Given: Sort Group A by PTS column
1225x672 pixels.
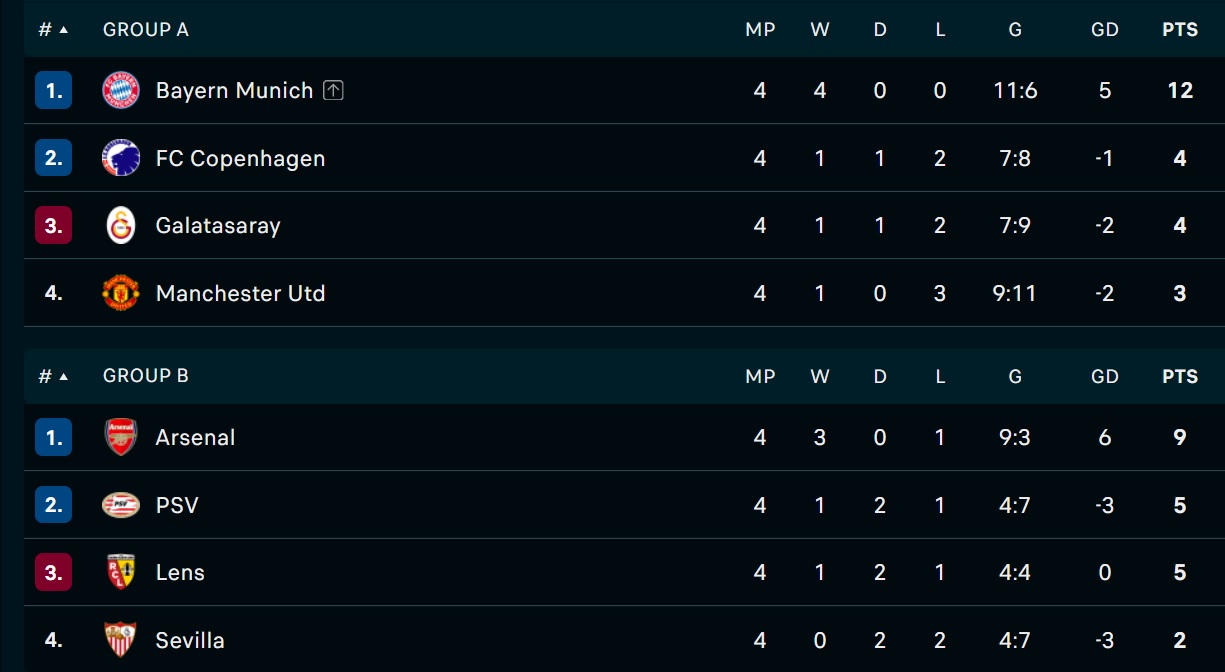Looking at the screenshot, I should [1180, 30].
